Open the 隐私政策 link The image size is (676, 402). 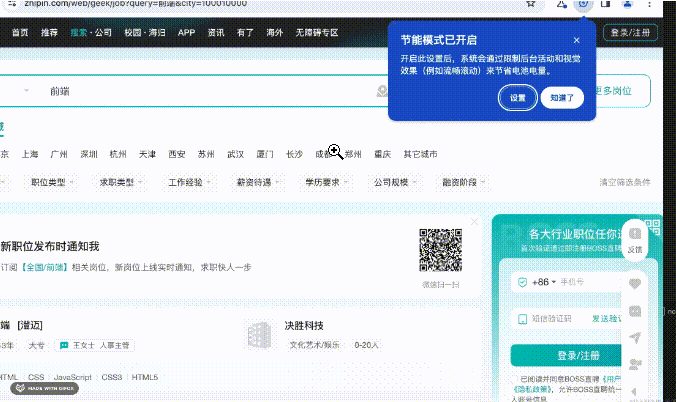pos(533,389)
